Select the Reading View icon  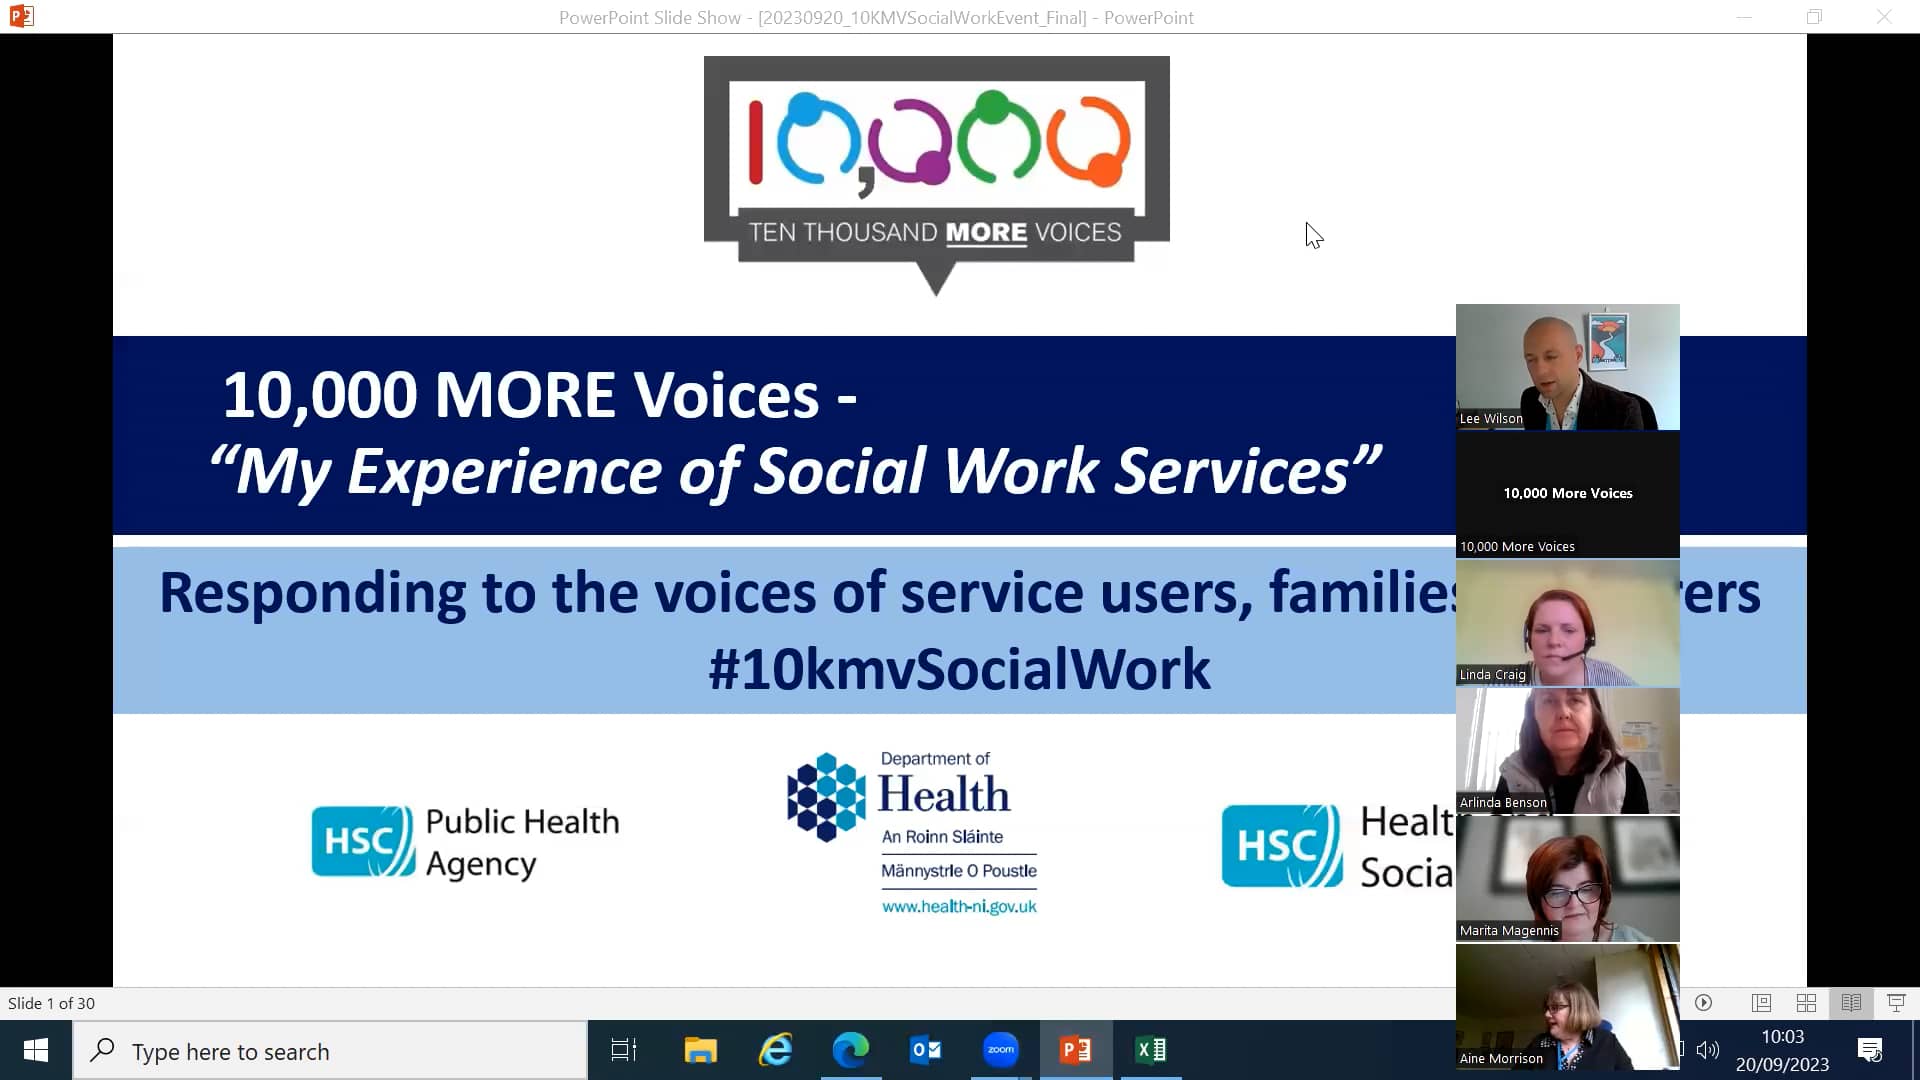[1851, 1003]
